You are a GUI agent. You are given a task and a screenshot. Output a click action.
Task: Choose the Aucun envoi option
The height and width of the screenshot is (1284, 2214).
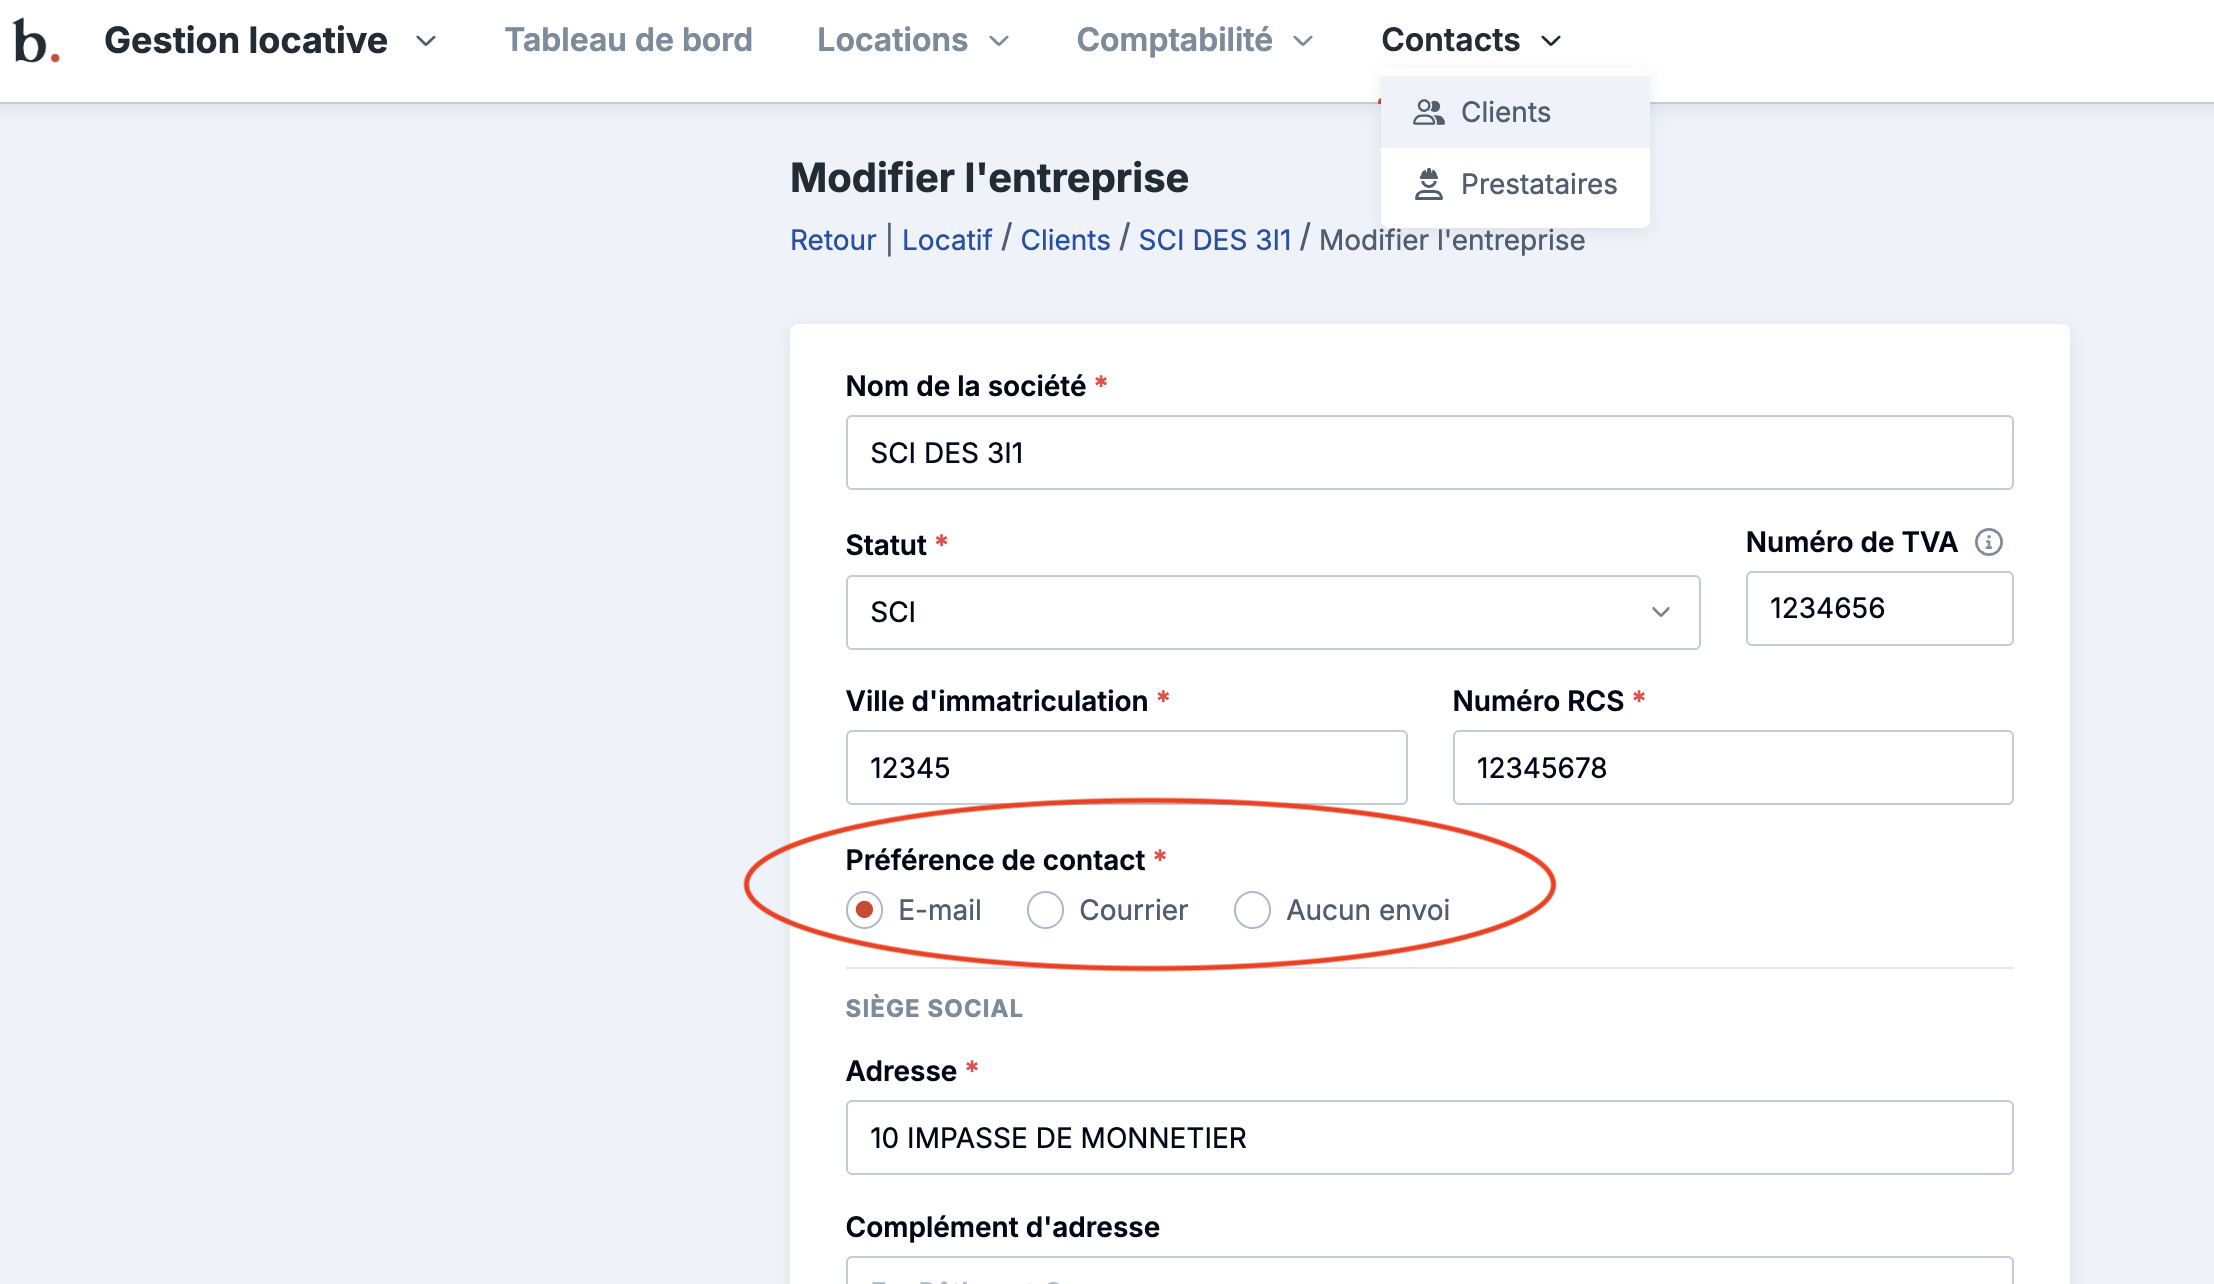click(1252, 910)
